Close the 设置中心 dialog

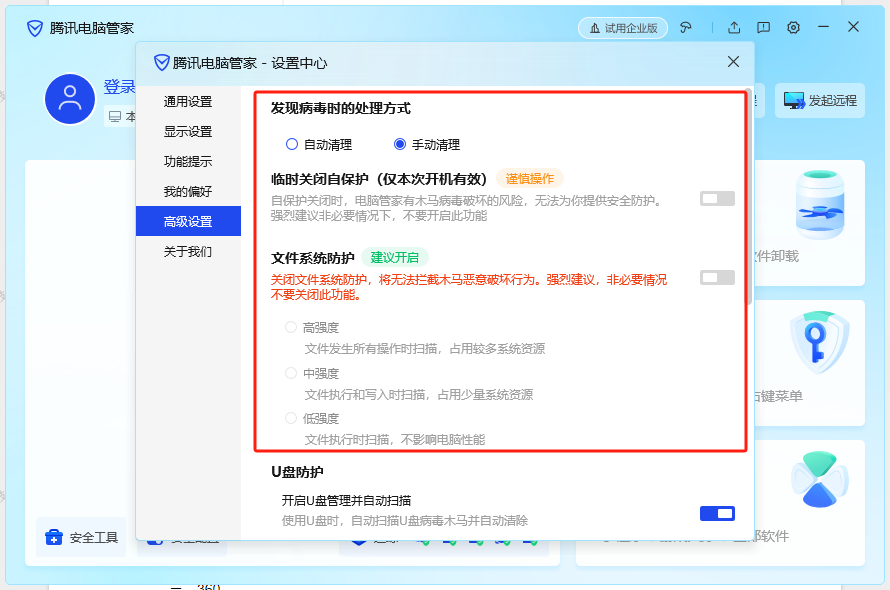click(733, 62)
